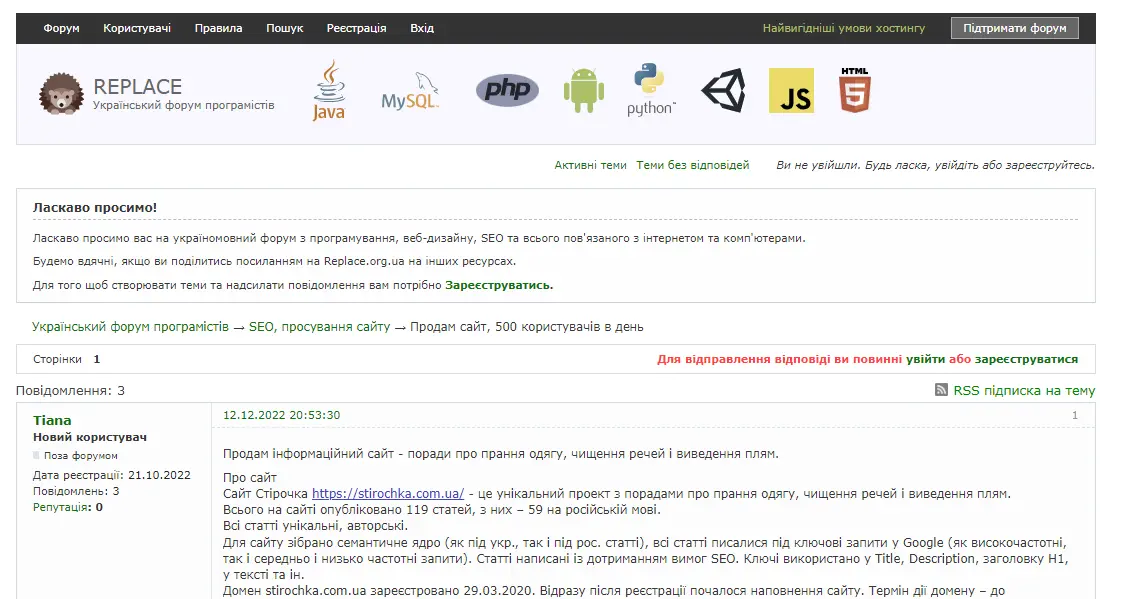The height and width of the screenshot is (599, 1122).
Task: Click Продам сайт, 500 користувачів breadcrumb text
Action: (x=527, y=326)
